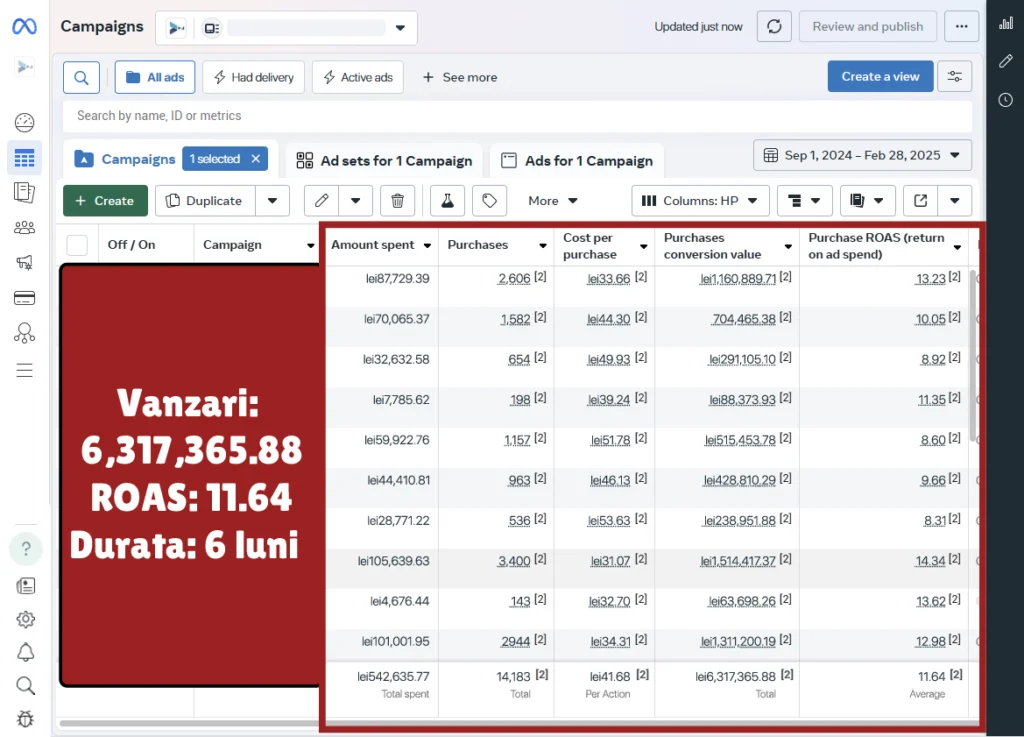Open the Campaigns table icon in sidebar
This screenshot has height=737, width=1024.
point(24,158)
